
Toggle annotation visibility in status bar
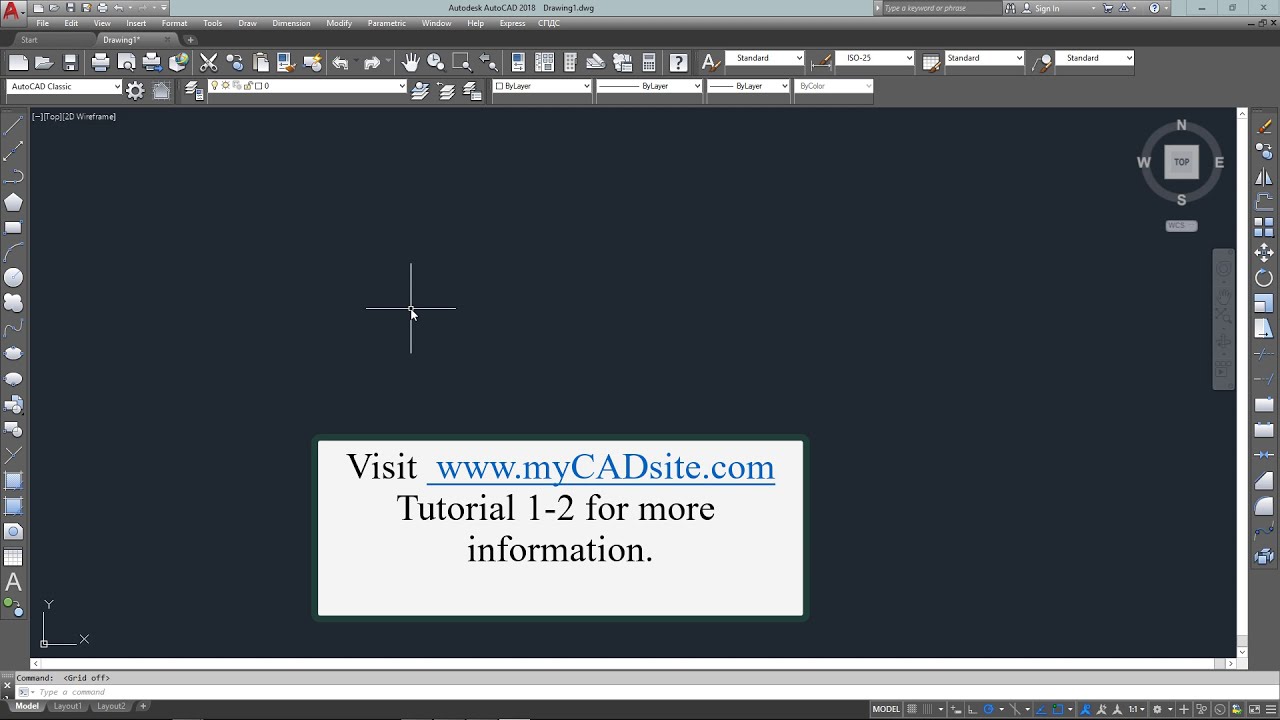(x=1085, y=709)
